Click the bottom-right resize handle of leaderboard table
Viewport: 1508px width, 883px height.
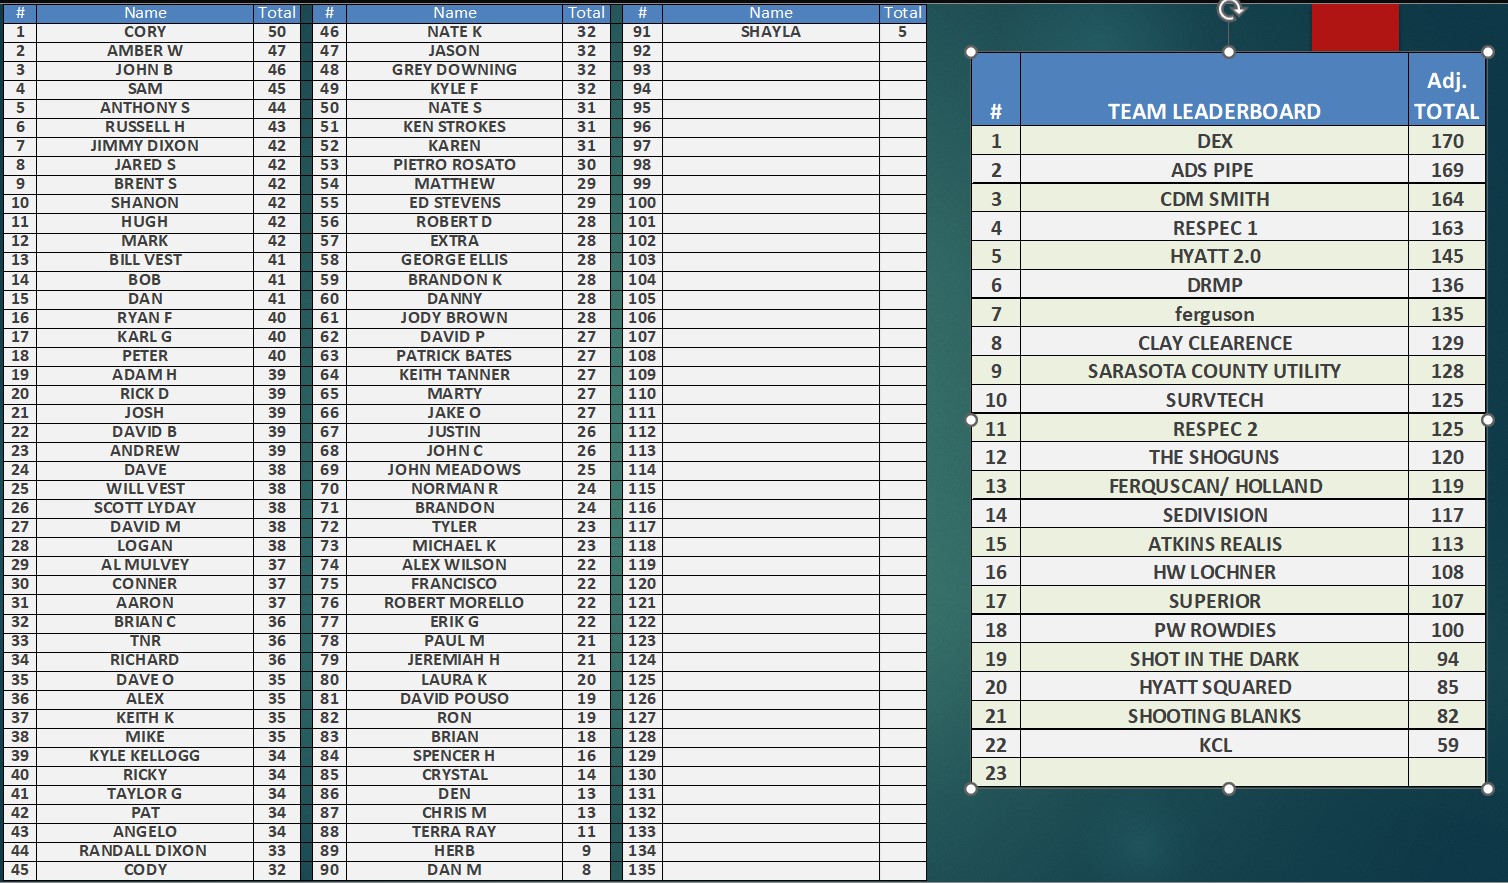tap(1488, 788)
